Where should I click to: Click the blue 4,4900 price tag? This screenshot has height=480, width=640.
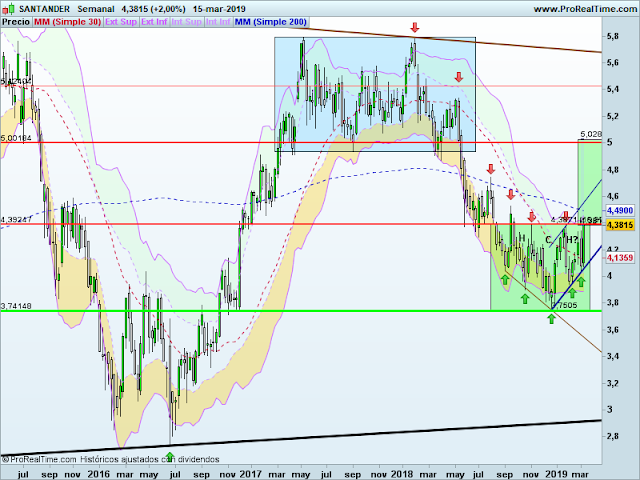(620, 211)
